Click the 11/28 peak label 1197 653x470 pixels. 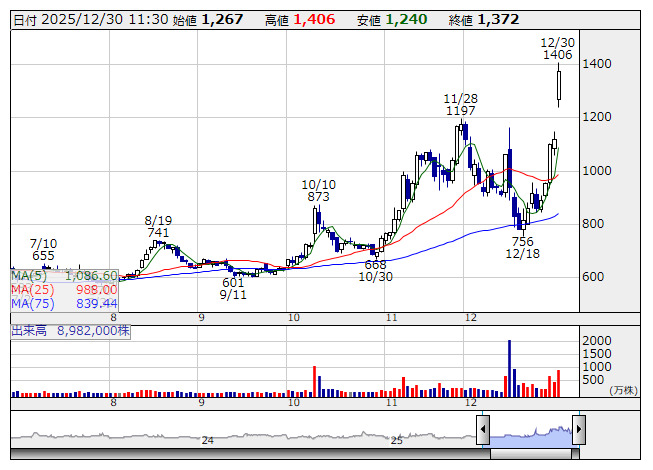tap(459, 111)
